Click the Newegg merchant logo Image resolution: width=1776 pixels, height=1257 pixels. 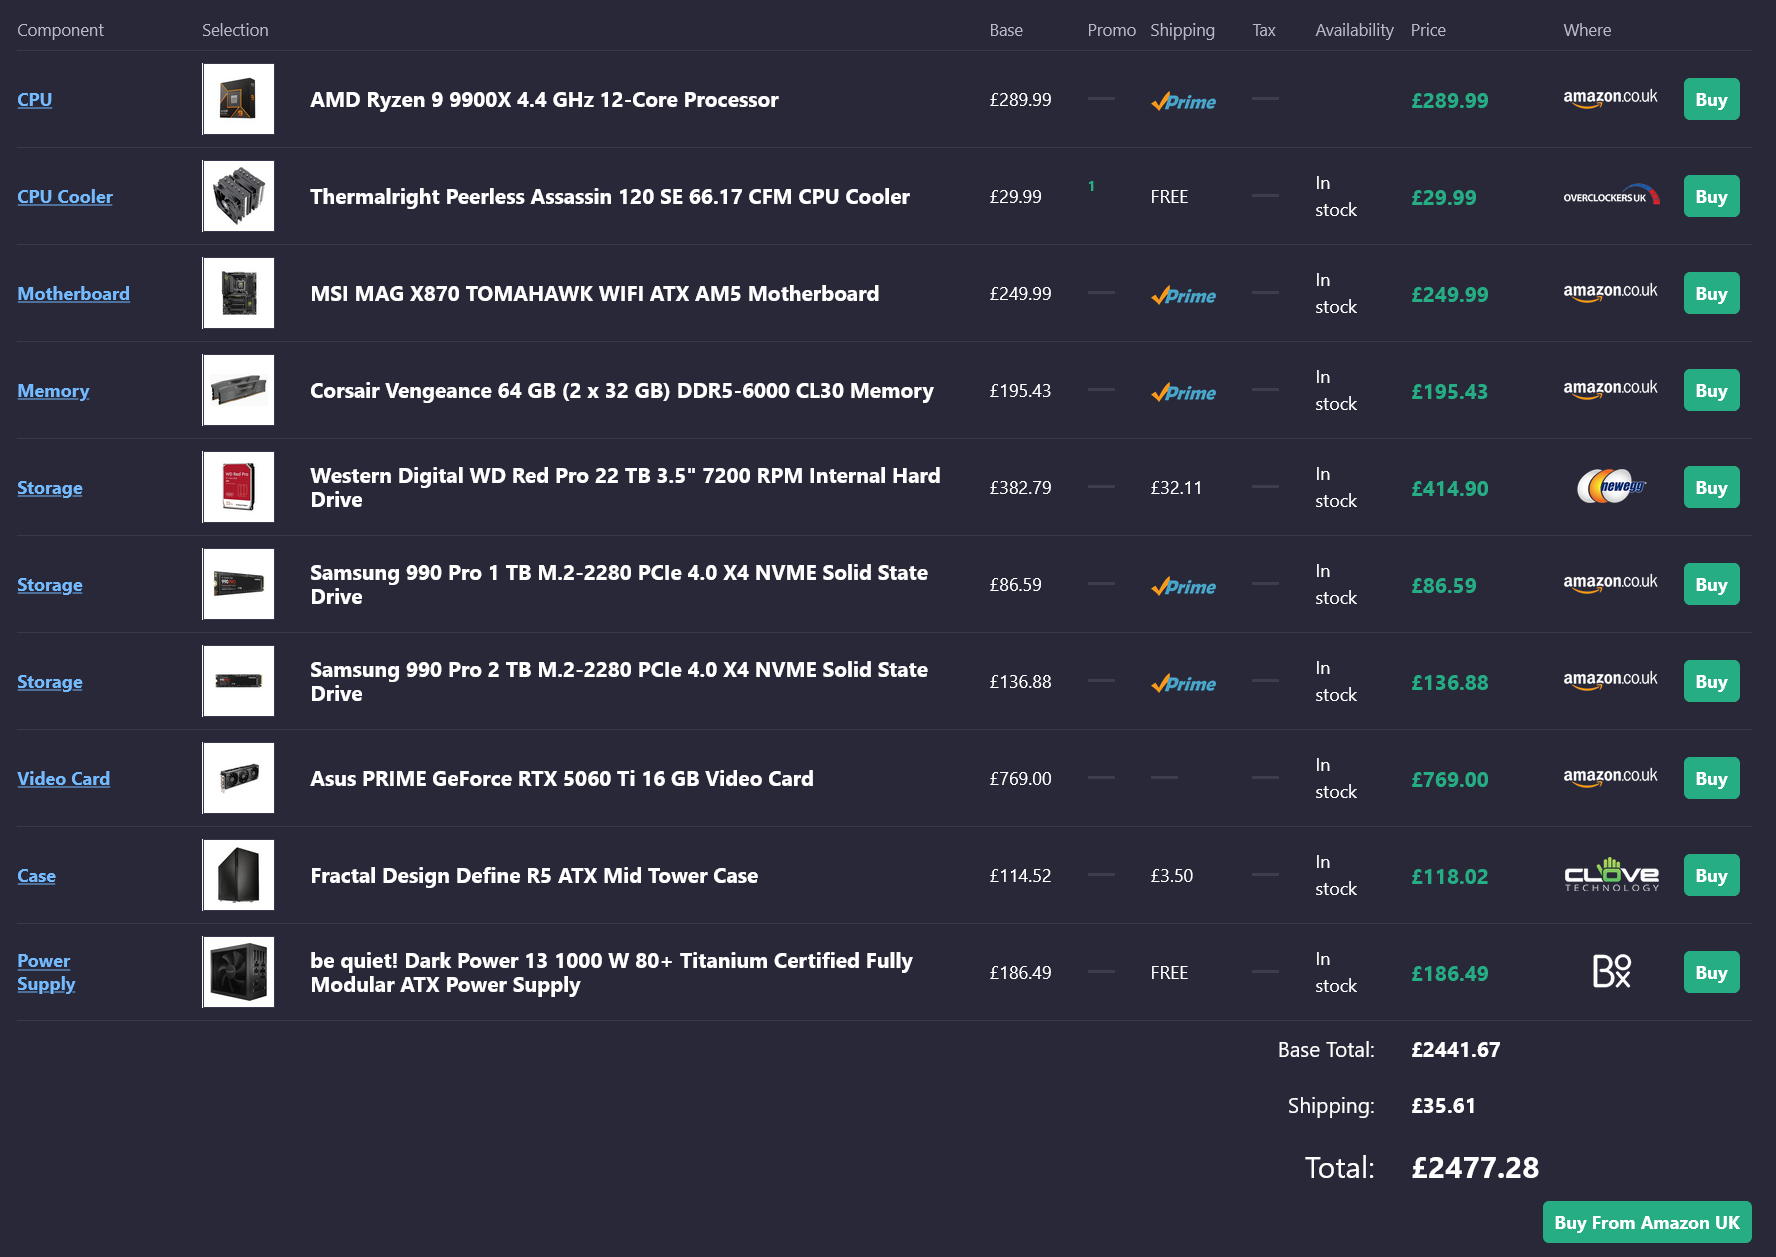1611,487
